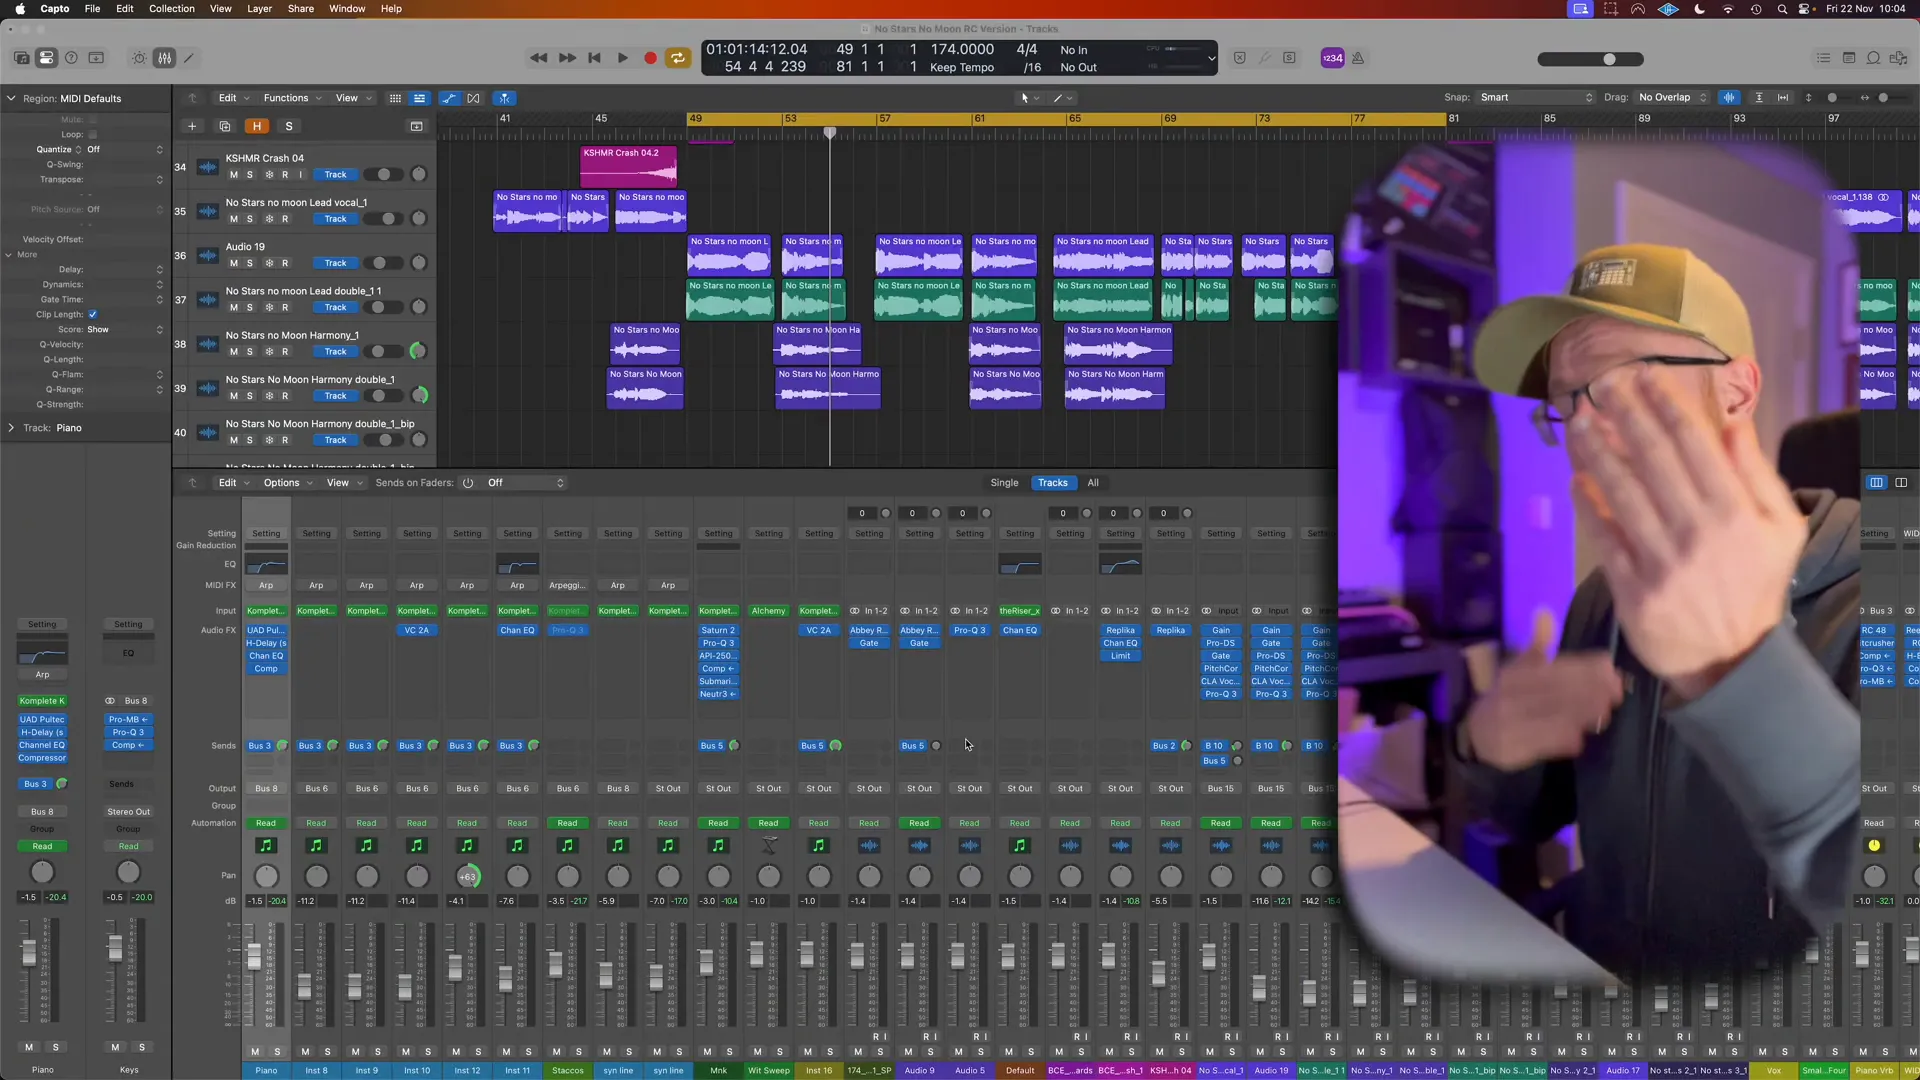
Task: Open the Layer menu in menu bar
Action: [x=259, y=9]
